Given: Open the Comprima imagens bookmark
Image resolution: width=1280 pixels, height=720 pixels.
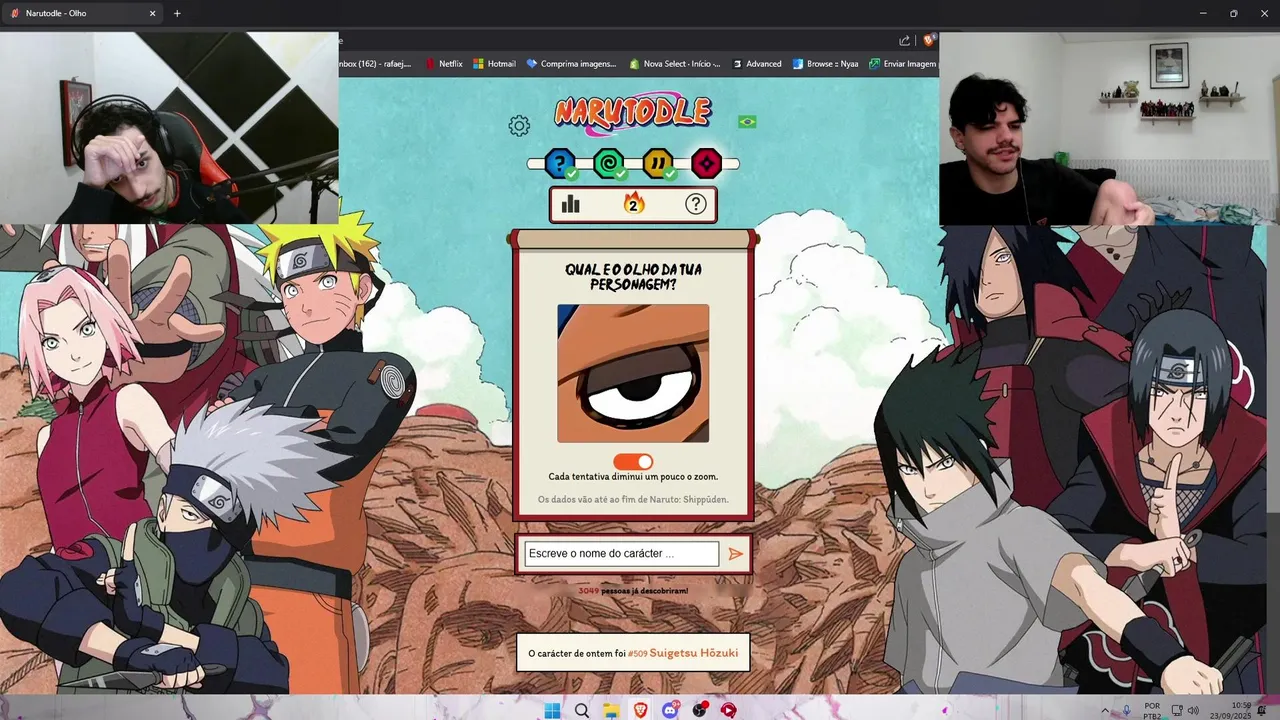Looking at the screenshot, I should (571, 63).
